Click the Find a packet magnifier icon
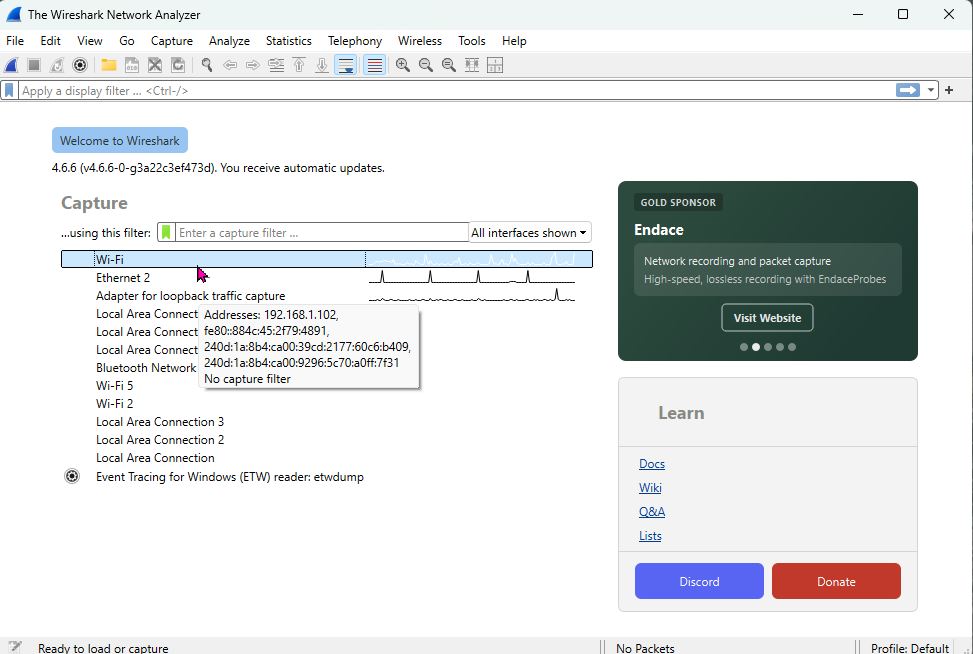 207,65
